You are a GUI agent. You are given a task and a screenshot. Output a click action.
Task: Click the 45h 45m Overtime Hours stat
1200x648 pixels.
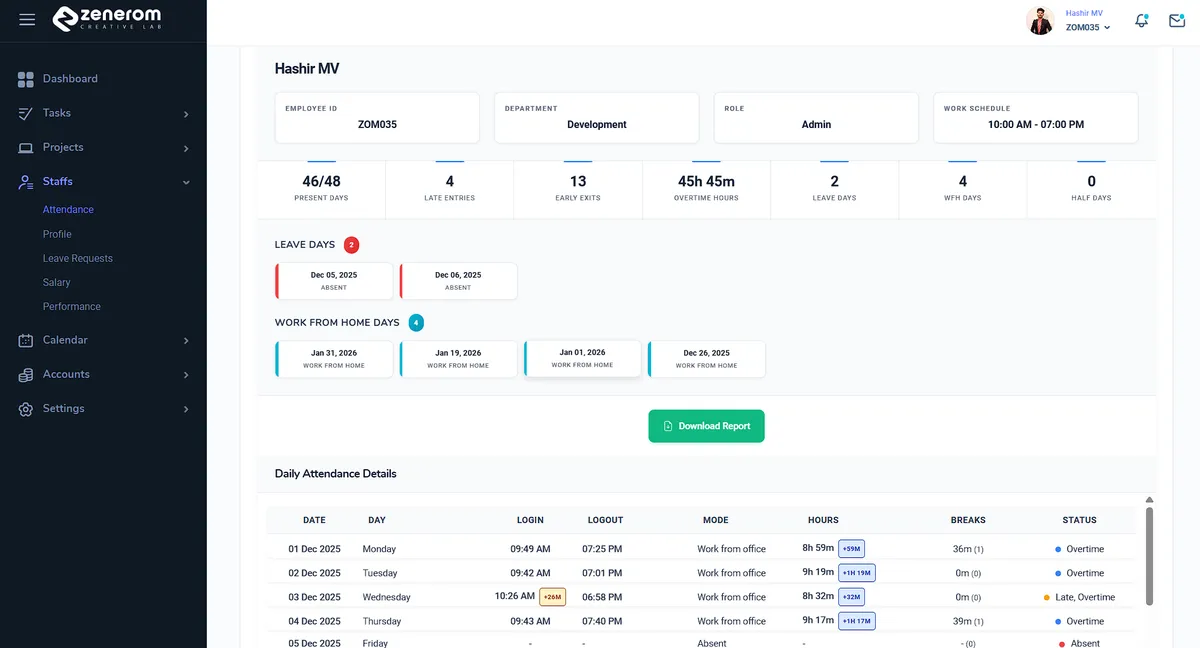pos(706,188)
